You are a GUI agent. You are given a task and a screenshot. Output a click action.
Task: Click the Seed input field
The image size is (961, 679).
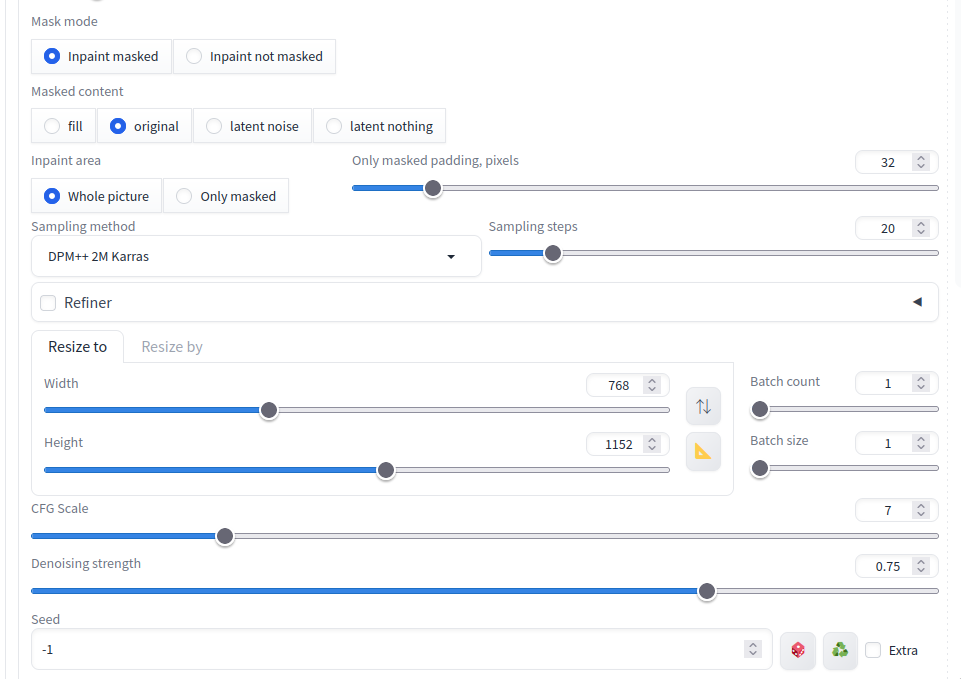[390, 650]
